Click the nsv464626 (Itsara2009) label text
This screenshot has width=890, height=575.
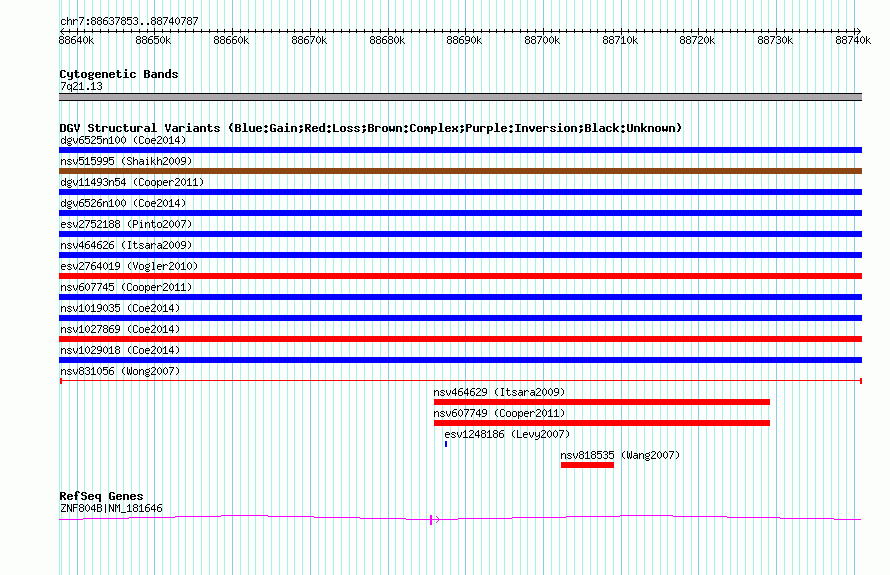[126, 245]
